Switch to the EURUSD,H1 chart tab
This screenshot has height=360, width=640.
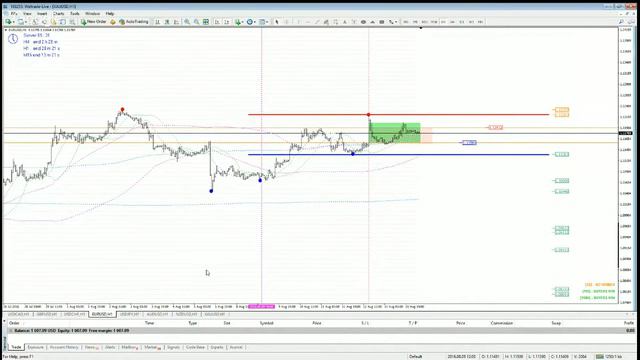[x=102, y=314]
